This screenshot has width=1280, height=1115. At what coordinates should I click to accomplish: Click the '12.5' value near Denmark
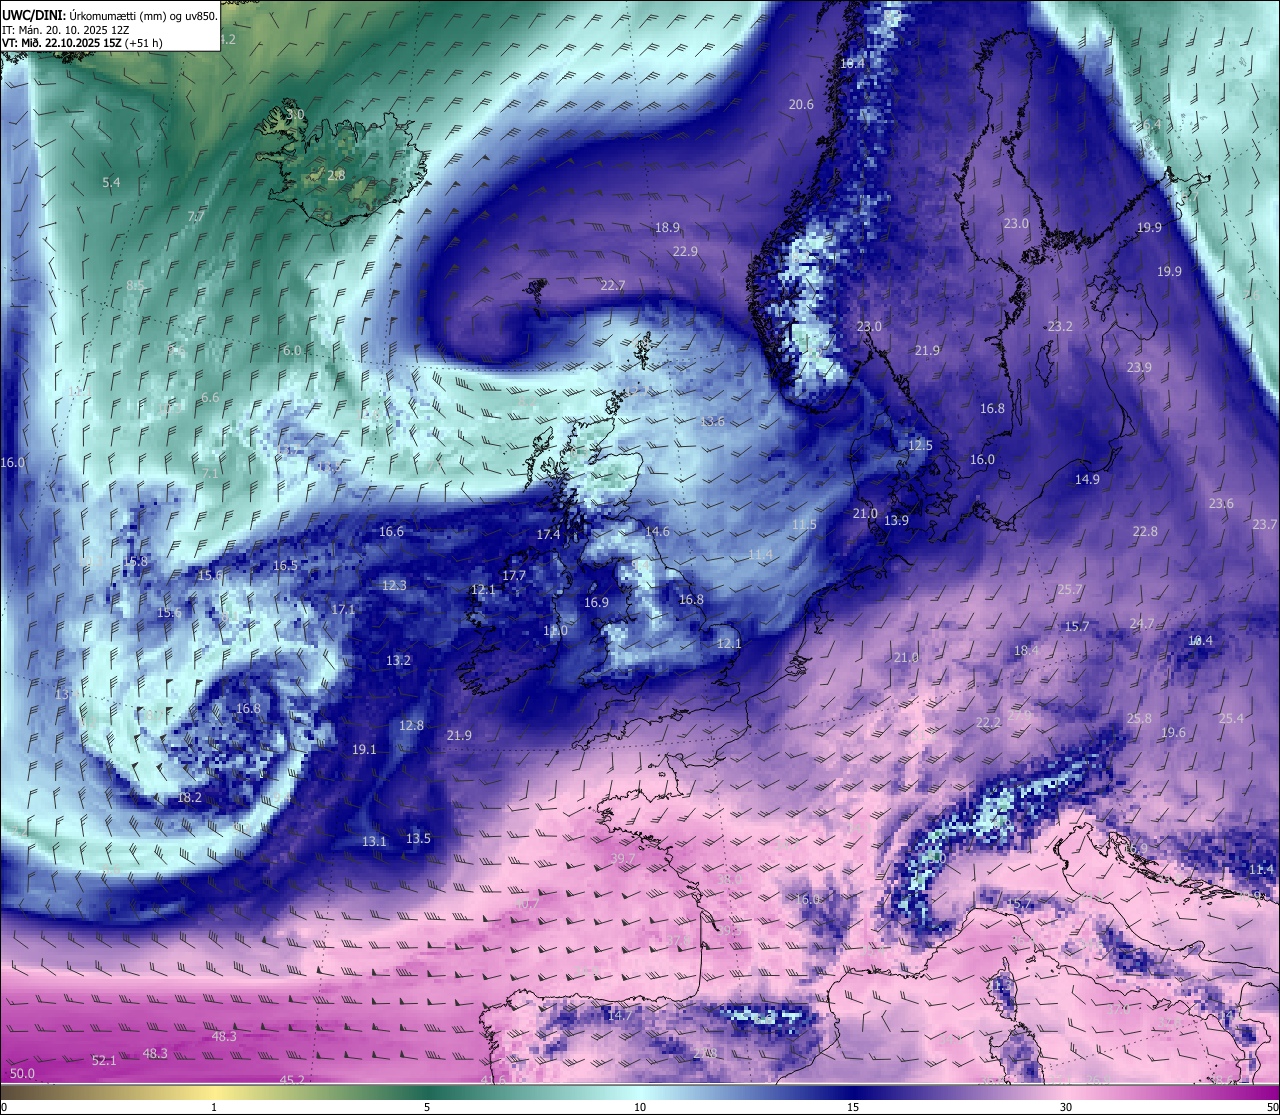(x=920, y=445)
